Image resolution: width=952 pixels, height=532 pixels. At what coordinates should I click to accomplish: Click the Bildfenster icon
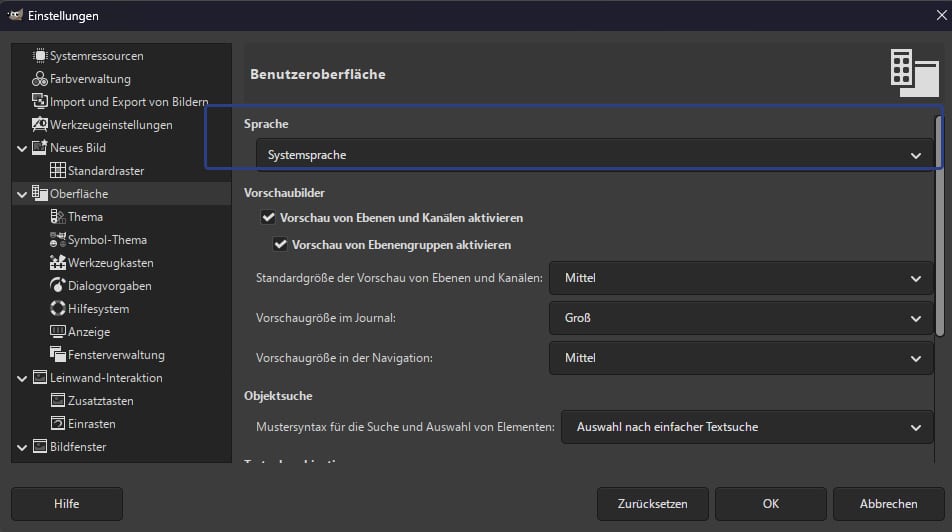click(39, 446)
